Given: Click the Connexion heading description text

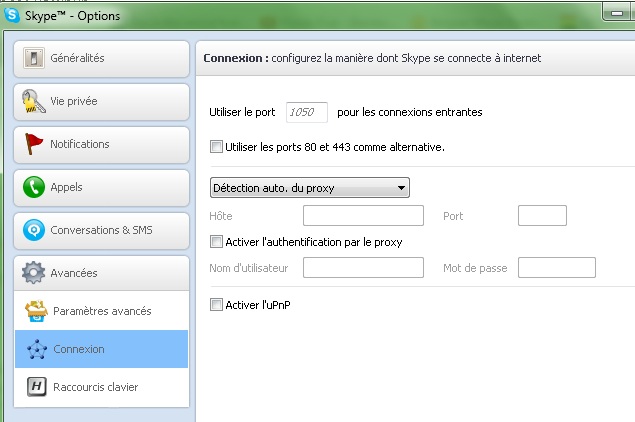Looking at the screenshot, I should [406, 58].
